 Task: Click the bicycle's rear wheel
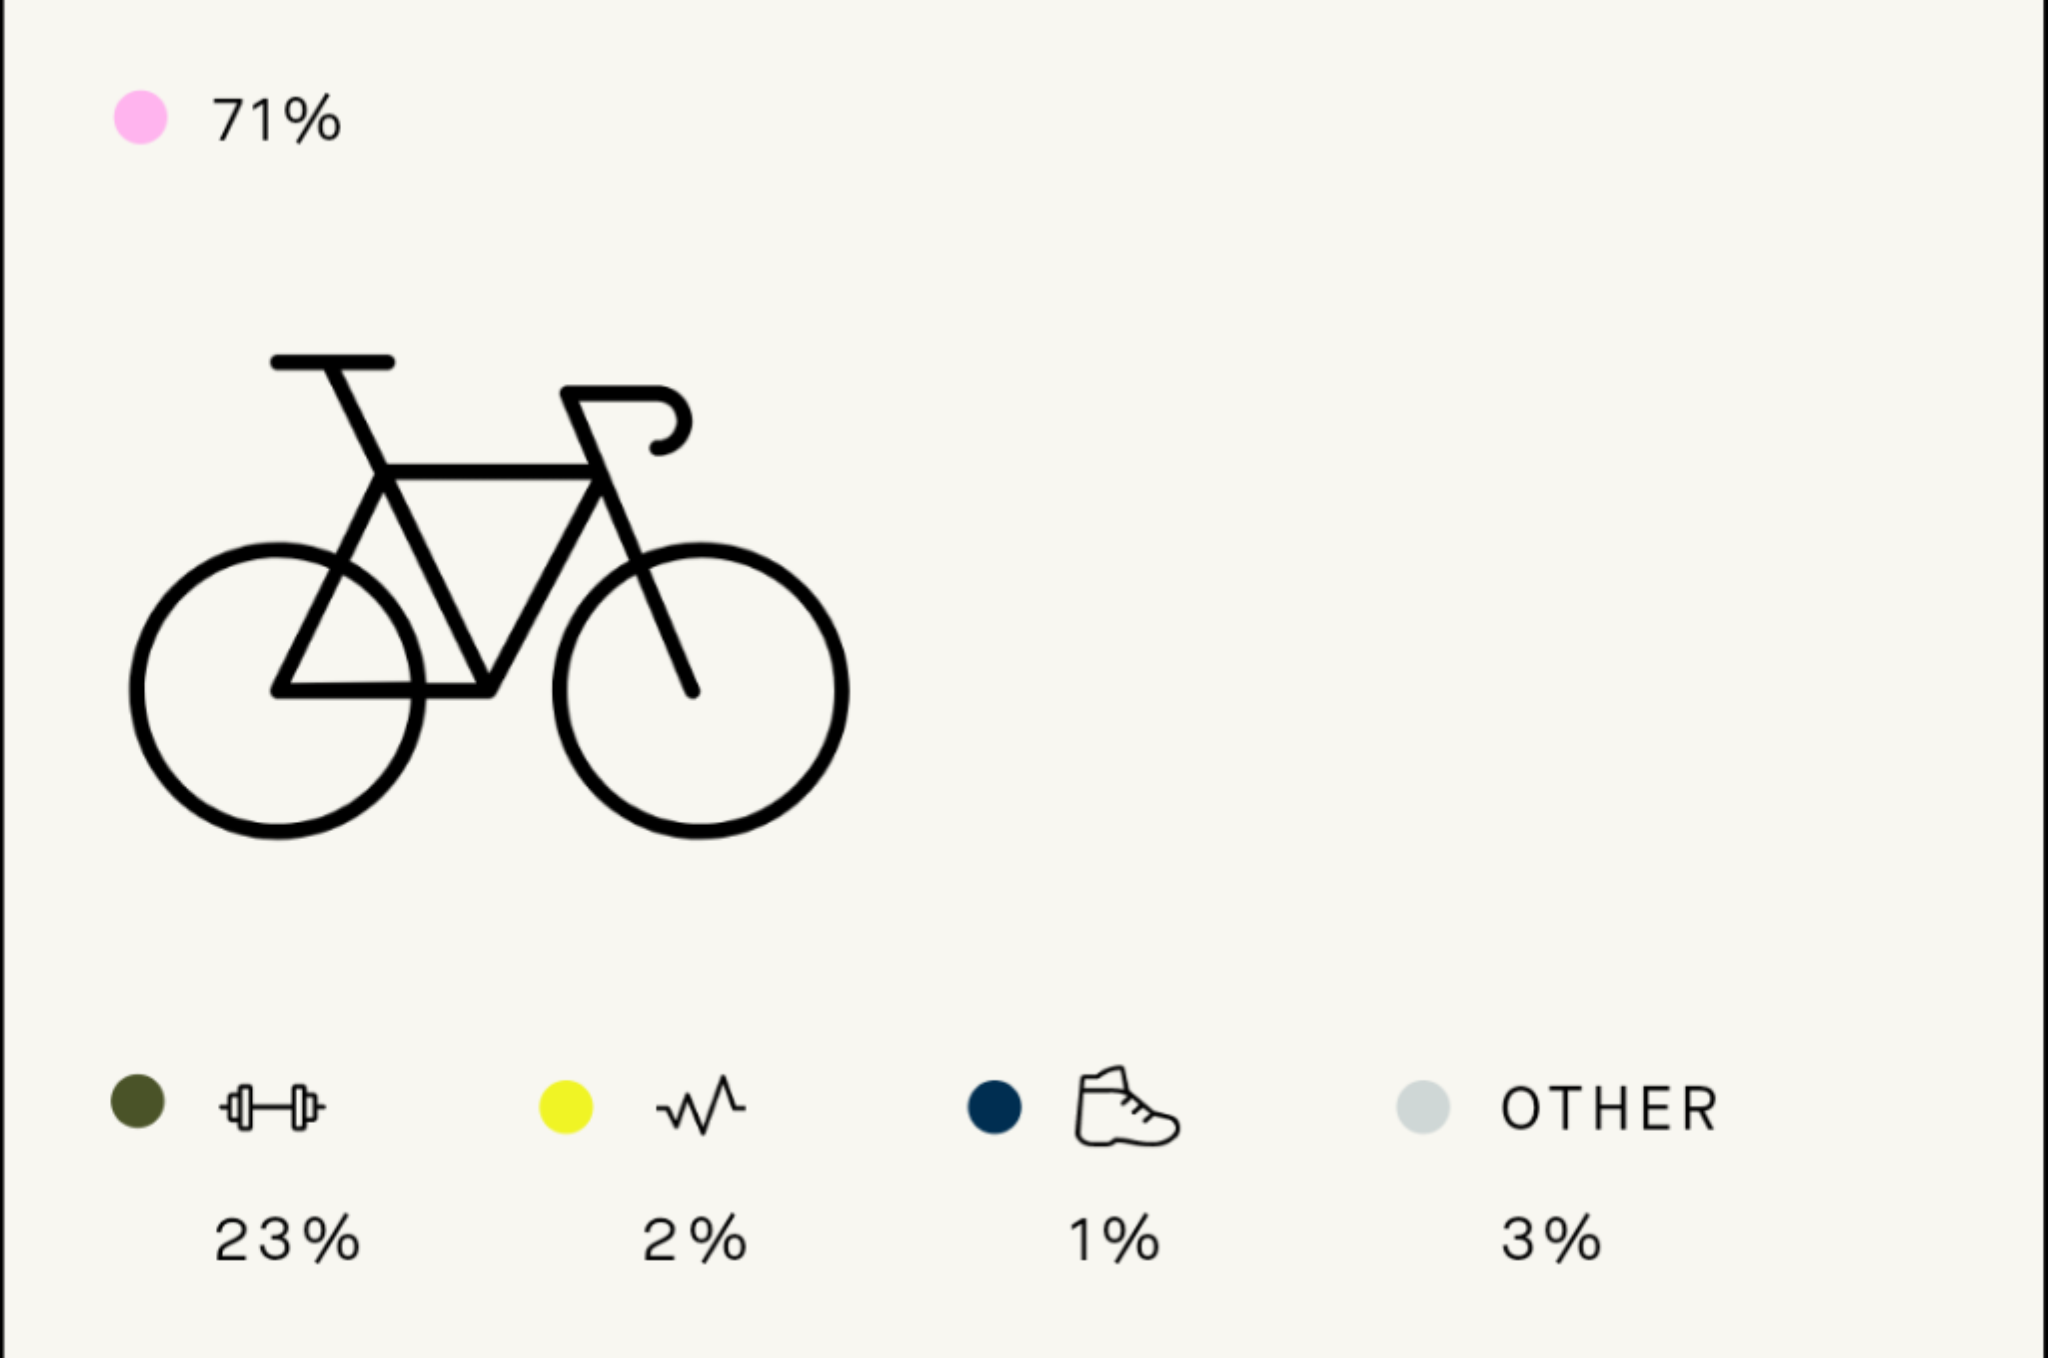(277, 691)
